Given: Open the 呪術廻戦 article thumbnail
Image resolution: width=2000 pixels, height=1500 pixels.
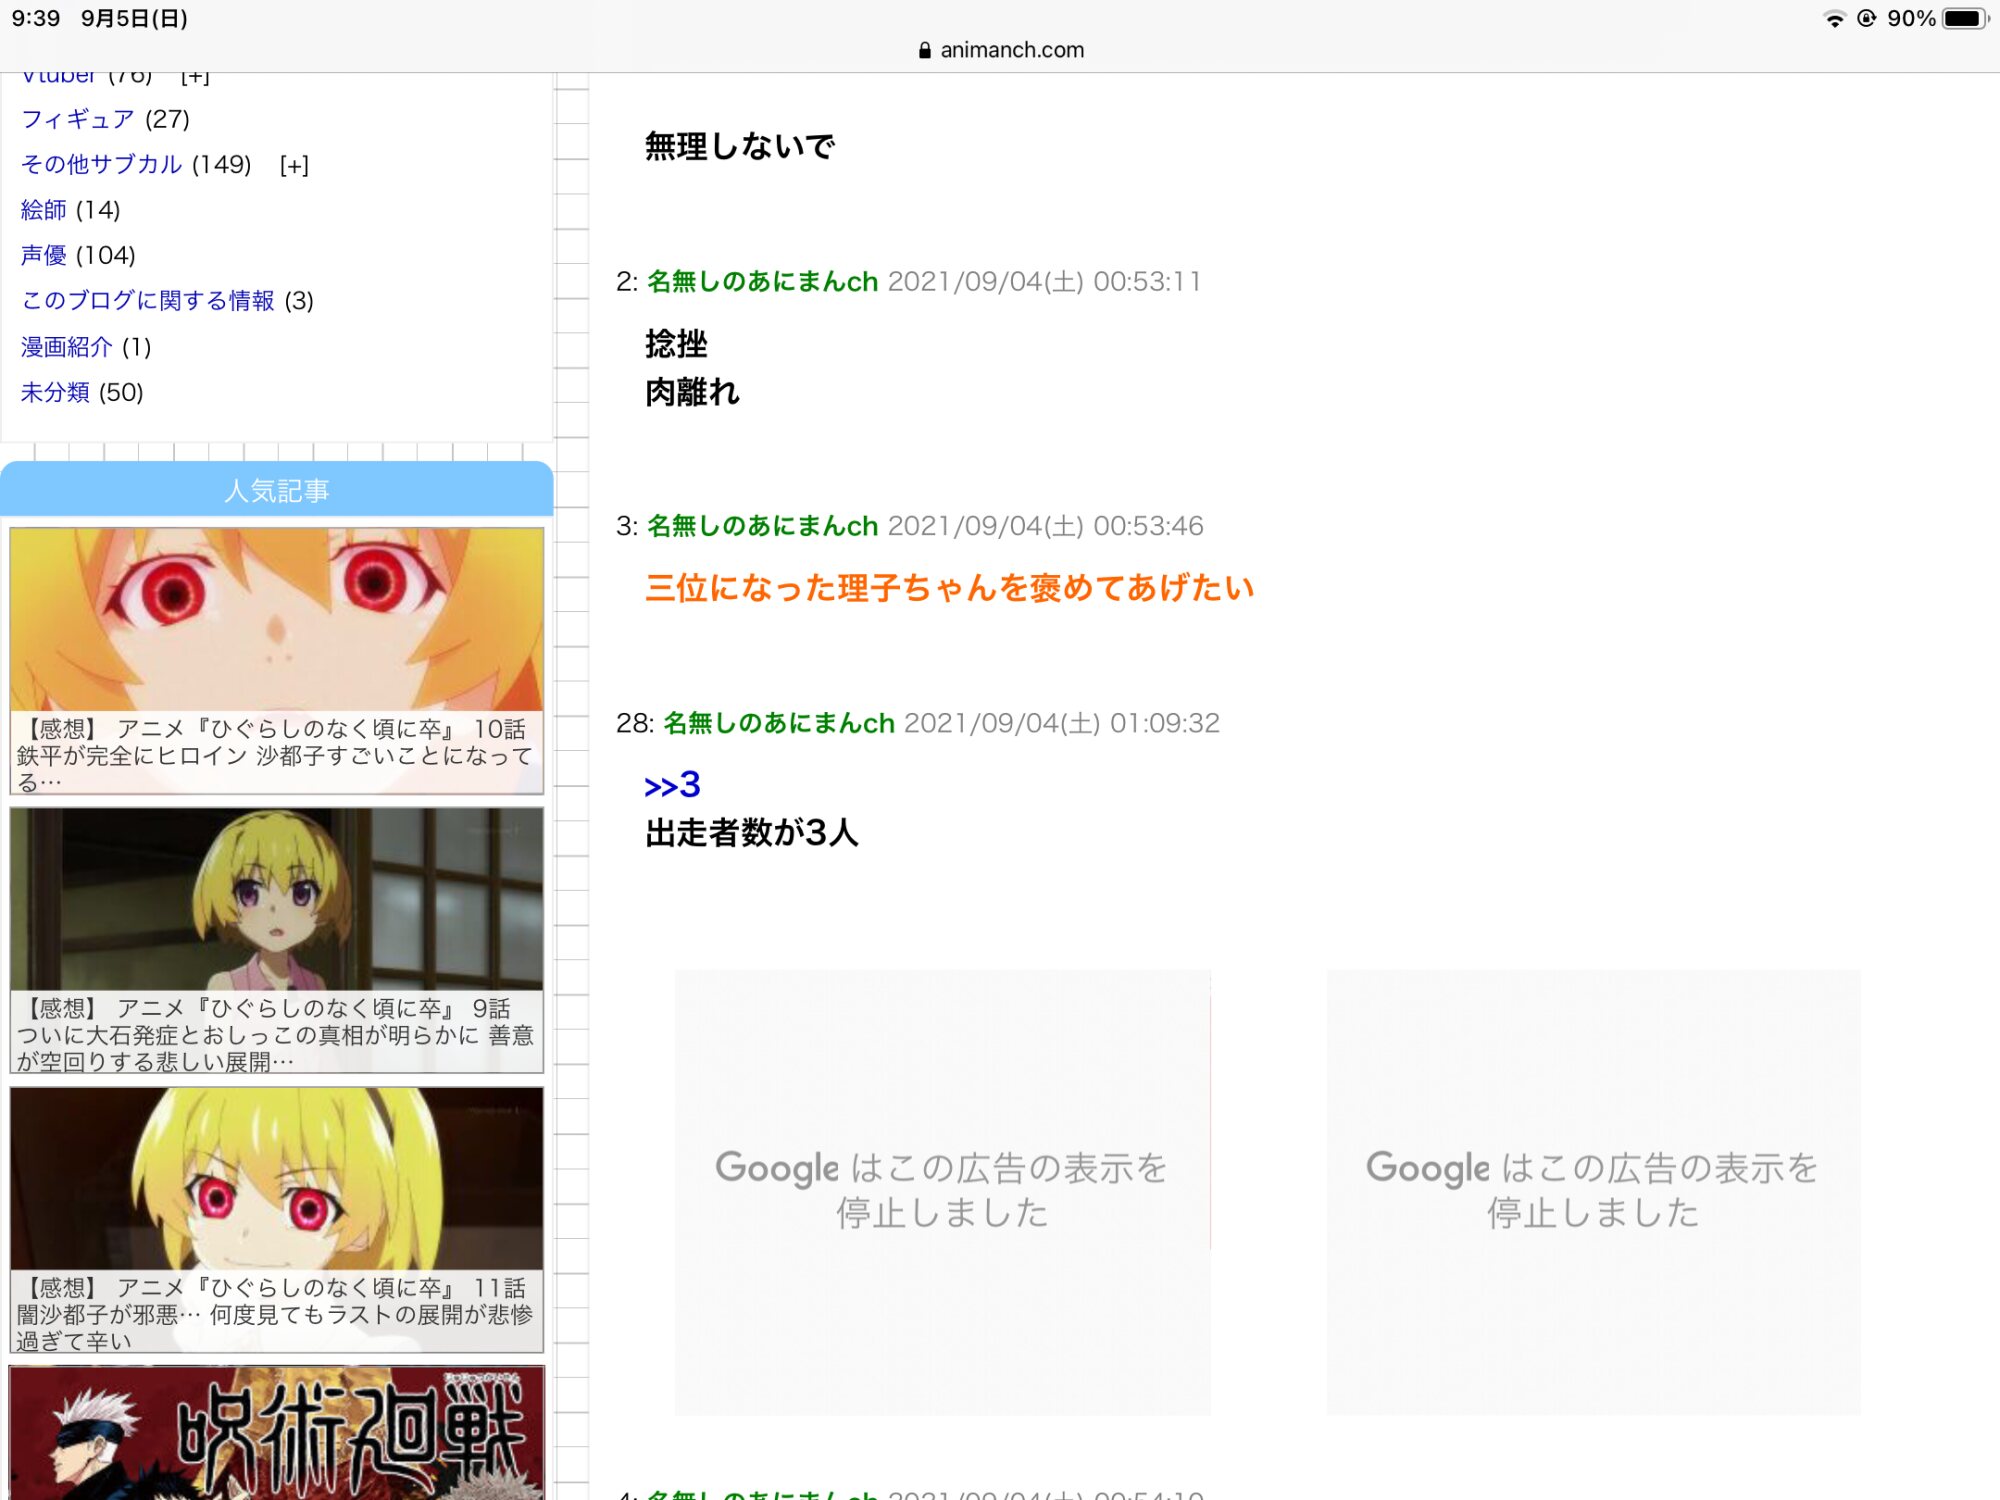Looking at the screenshot, I should tap(277, 1433).
